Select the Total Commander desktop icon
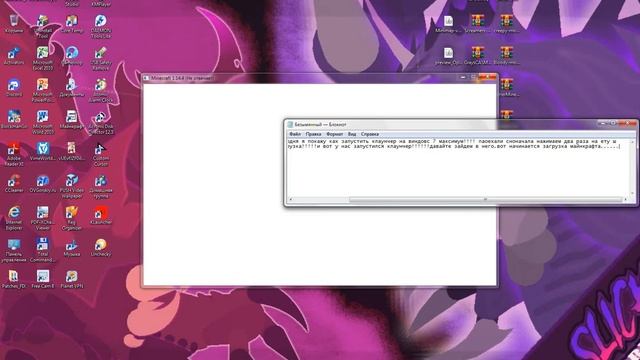This screenshot has height=360, width=640. pos(42,250)
